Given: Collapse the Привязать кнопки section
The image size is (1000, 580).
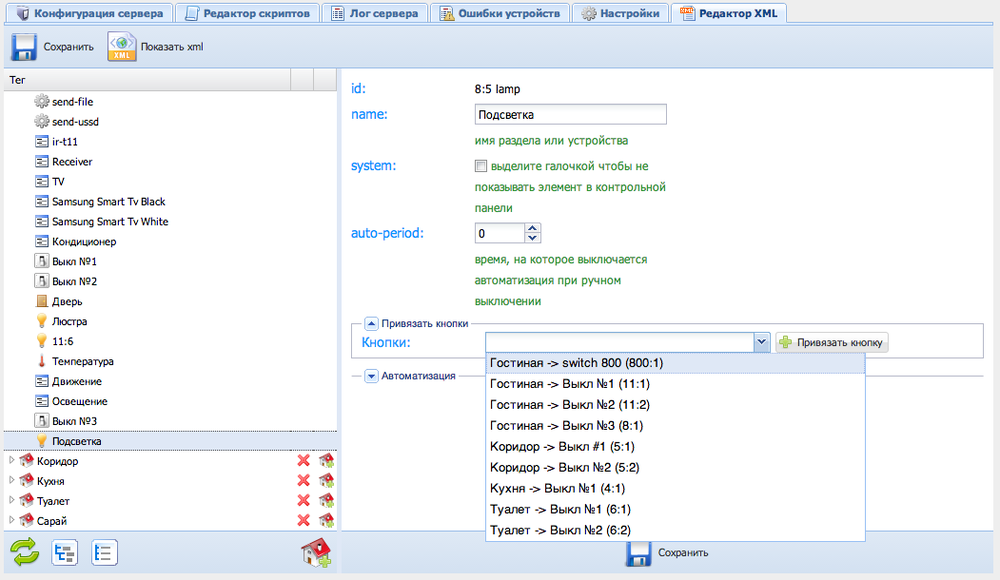Looking at the screenshot, I should click(x=371, y=322).
